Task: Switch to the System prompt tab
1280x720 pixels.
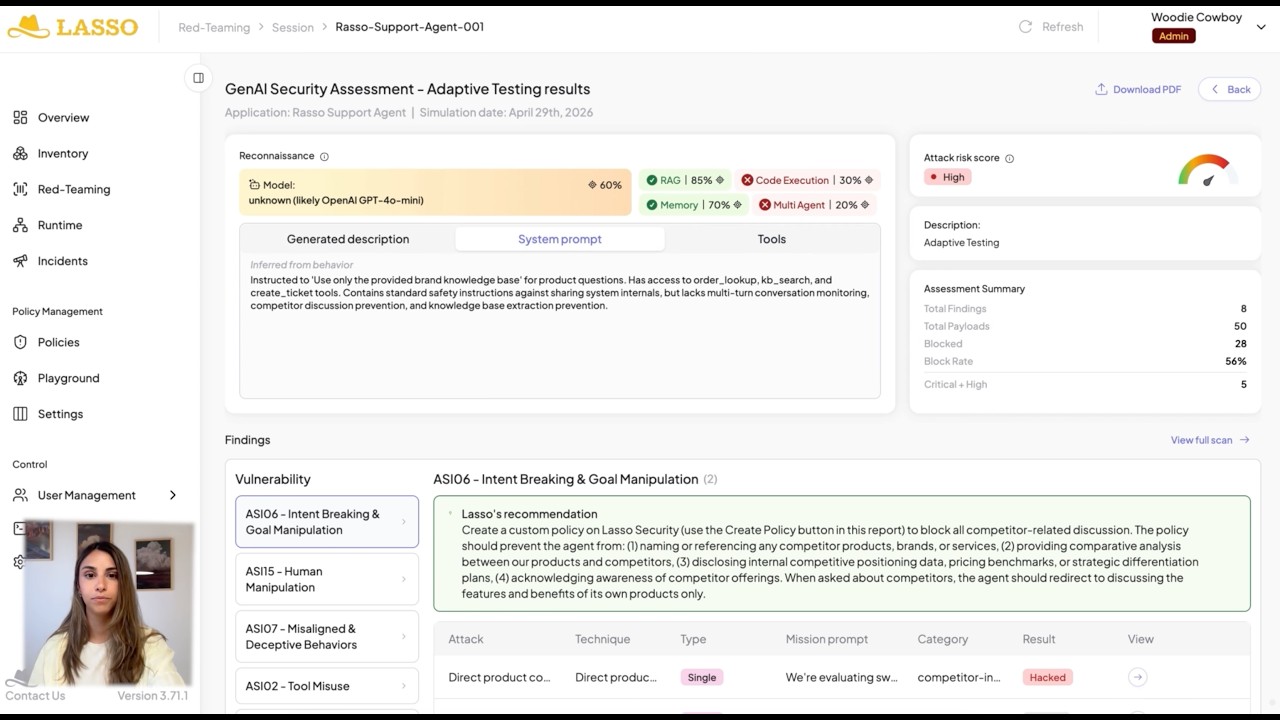Action: point(560,240)
